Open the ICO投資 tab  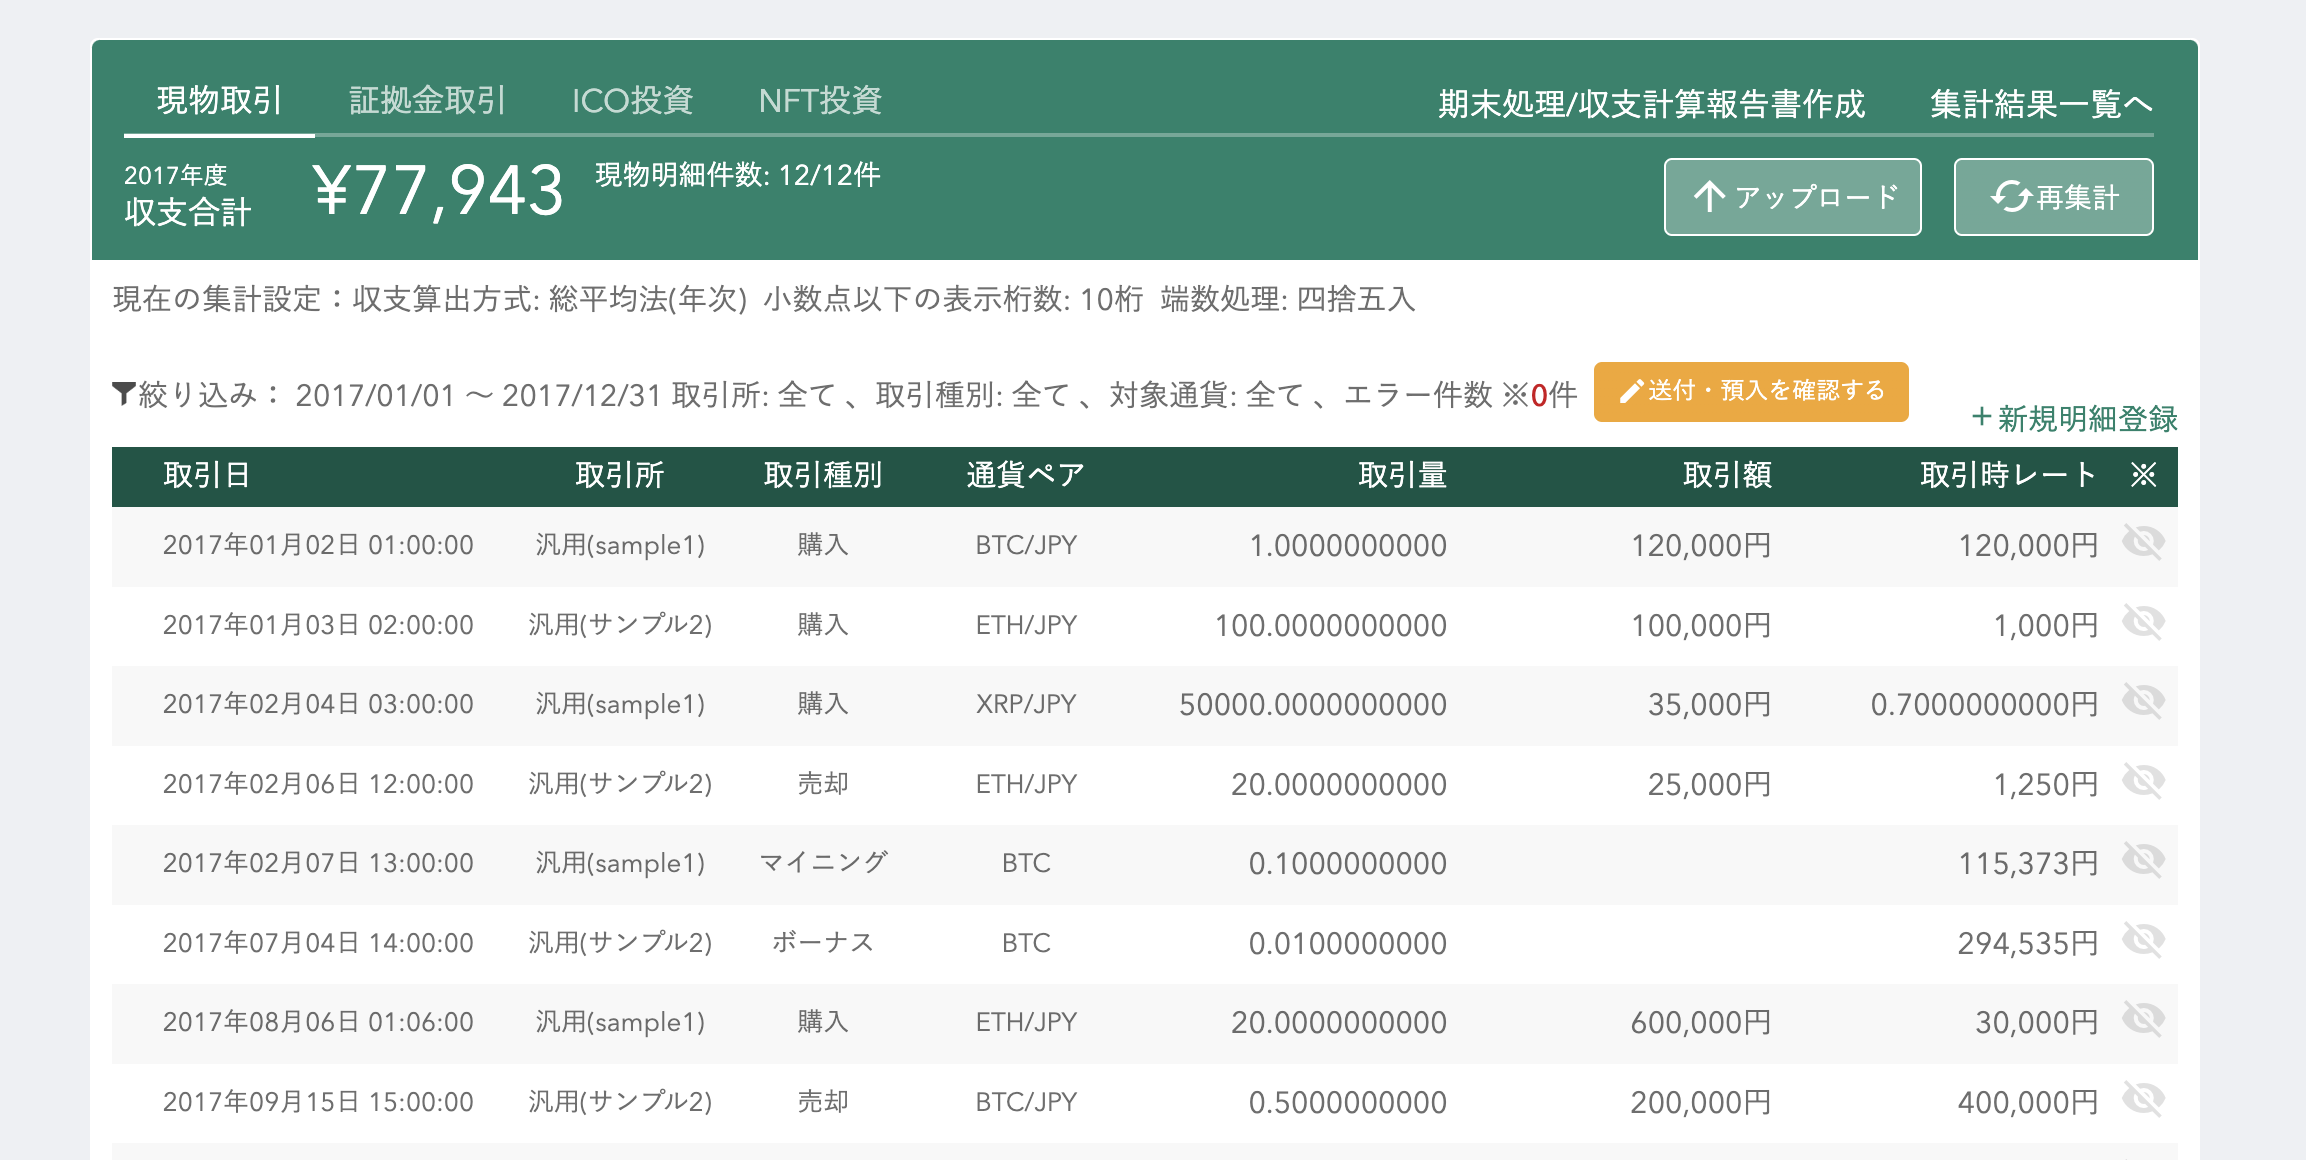[x=632, y=101]
